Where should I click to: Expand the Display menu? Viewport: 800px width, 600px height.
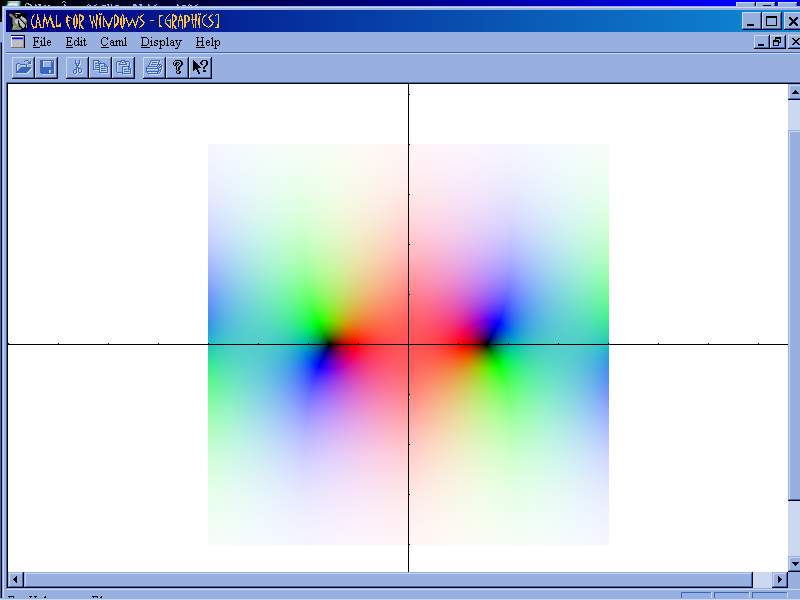point(161,42)
